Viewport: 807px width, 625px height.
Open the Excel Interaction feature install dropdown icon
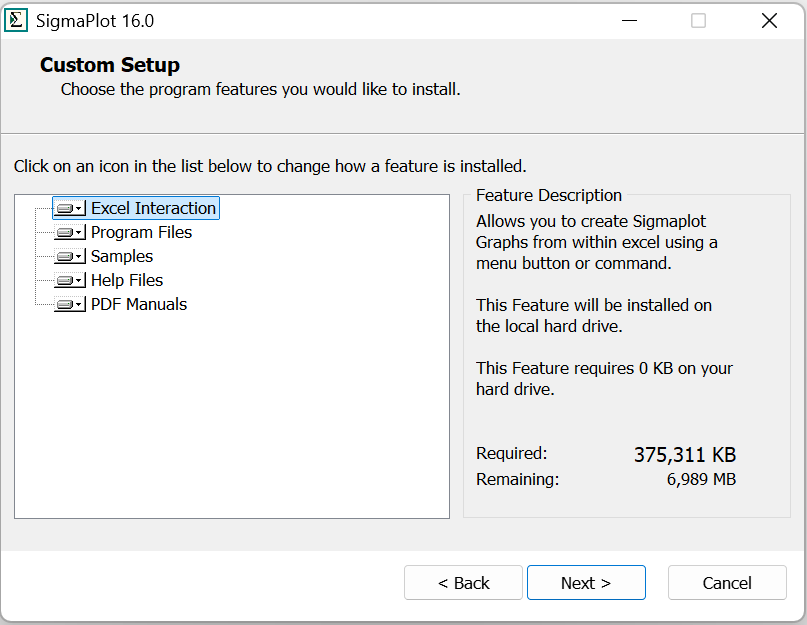(70, 208)
